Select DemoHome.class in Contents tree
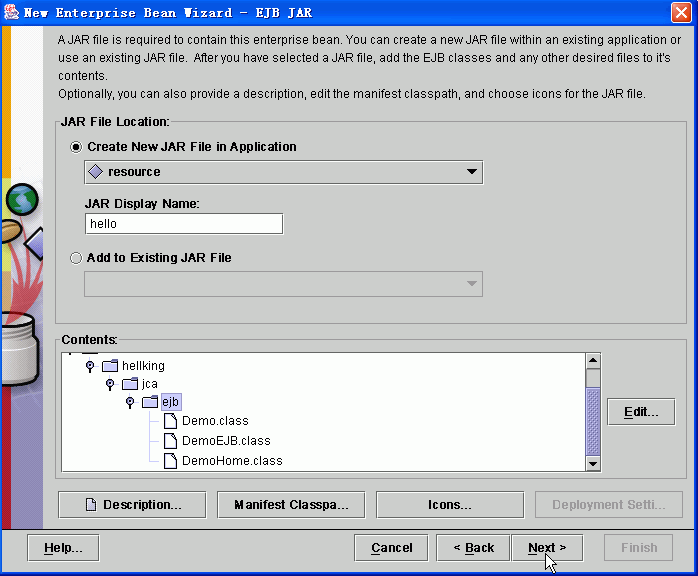The width and height of the screenshot is (698, 576). pos(232,461)
